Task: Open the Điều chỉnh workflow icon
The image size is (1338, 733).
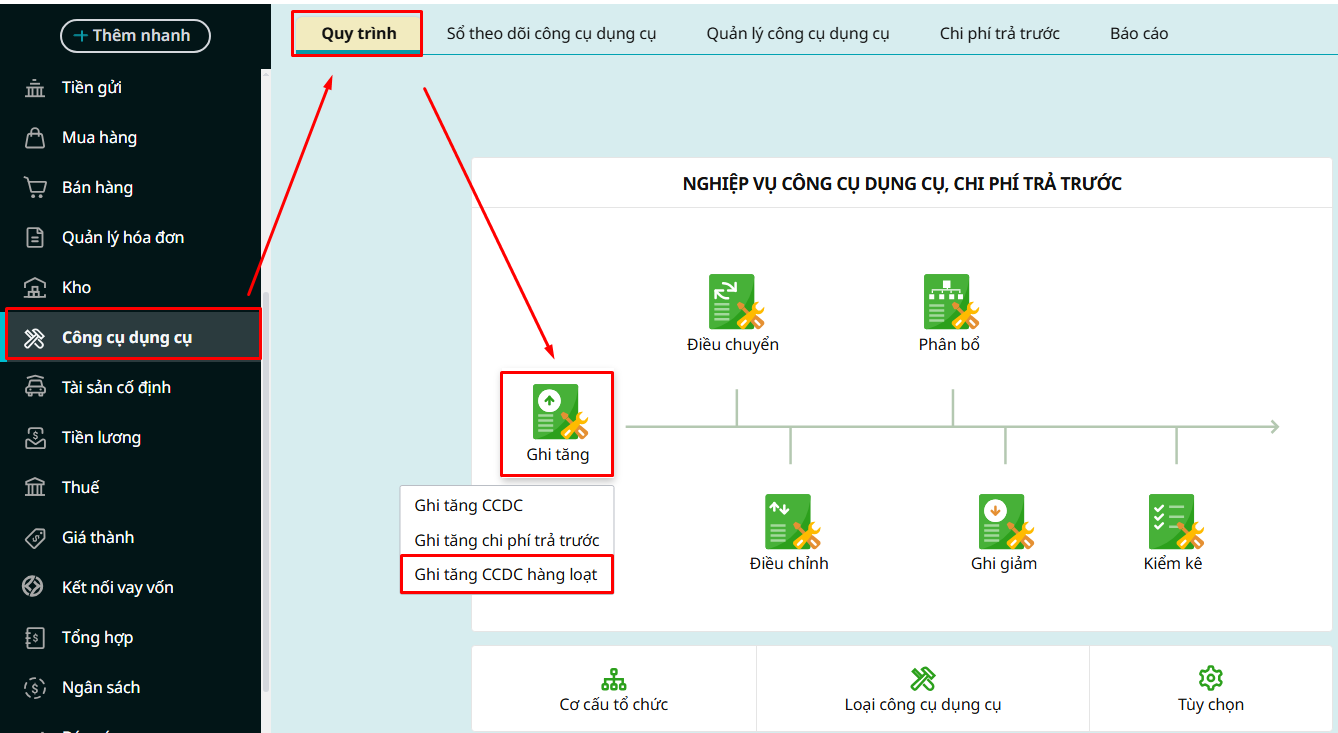Action: [x=790, y=522]
